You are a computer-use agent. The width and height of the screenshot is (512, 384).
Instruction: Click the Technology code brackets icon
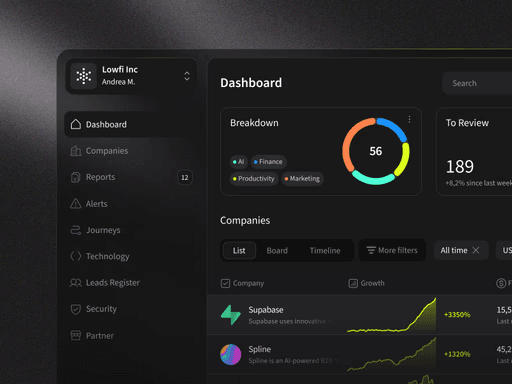76,256
